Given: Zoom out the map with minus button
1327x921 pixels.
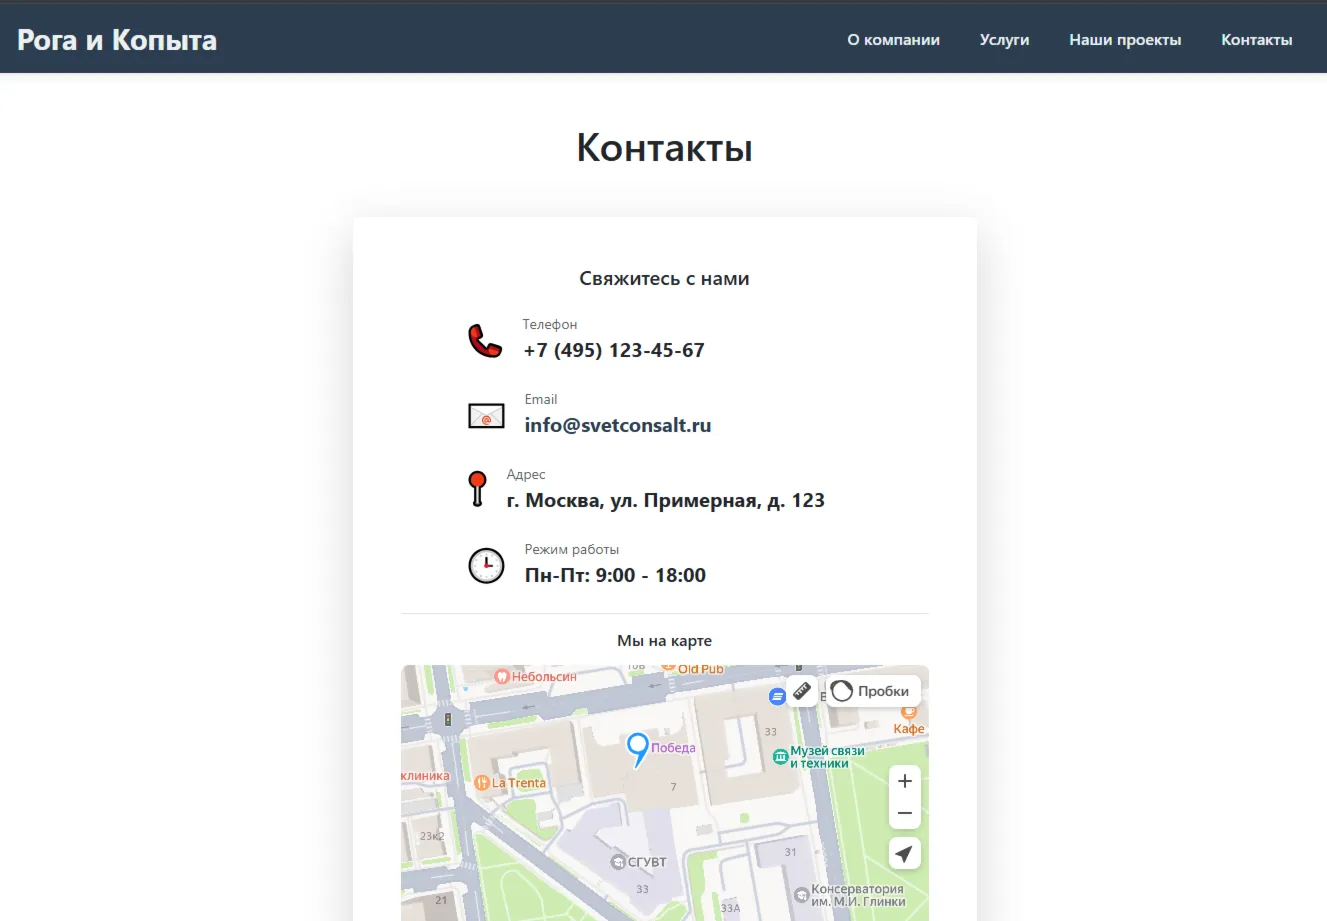Looking at the screenshot, I should [904, 813].
